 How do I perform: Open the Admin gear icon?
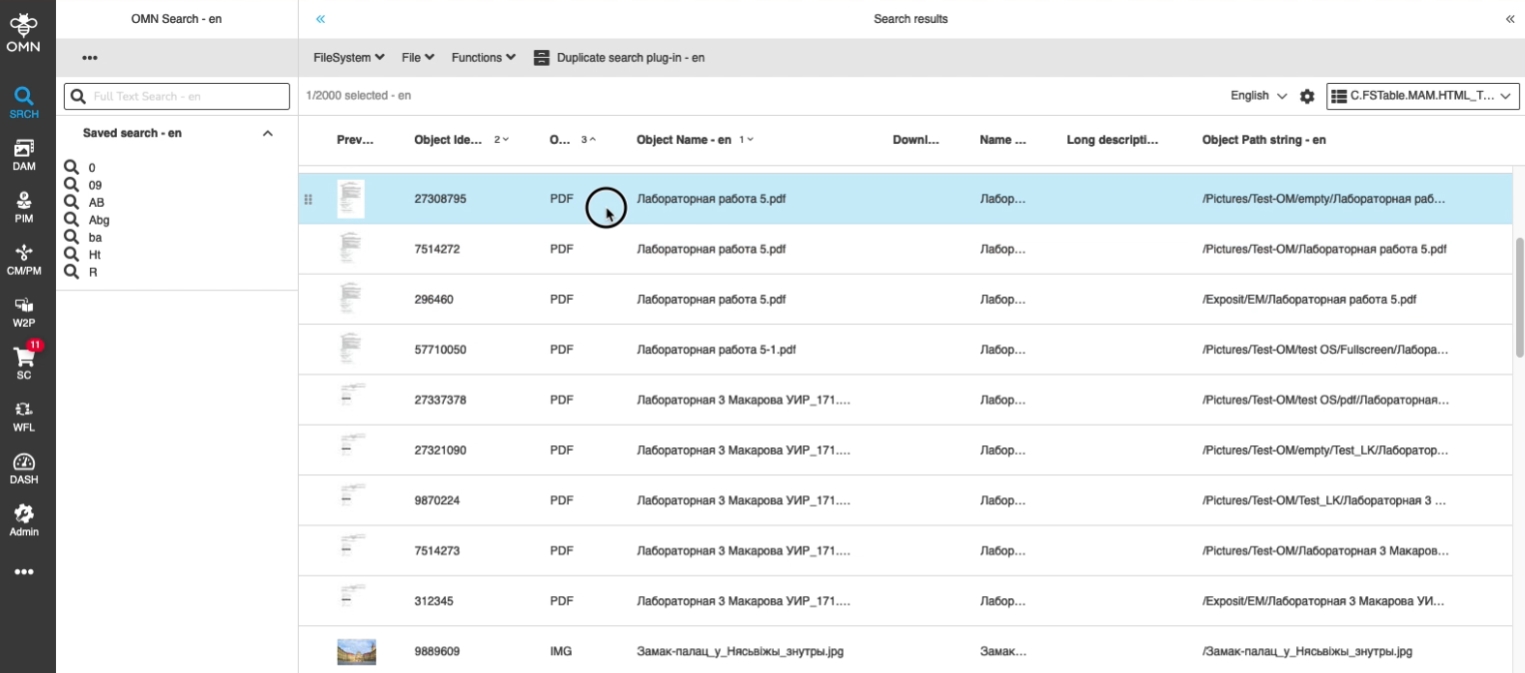pyautogui.click(x=24, y=519)
